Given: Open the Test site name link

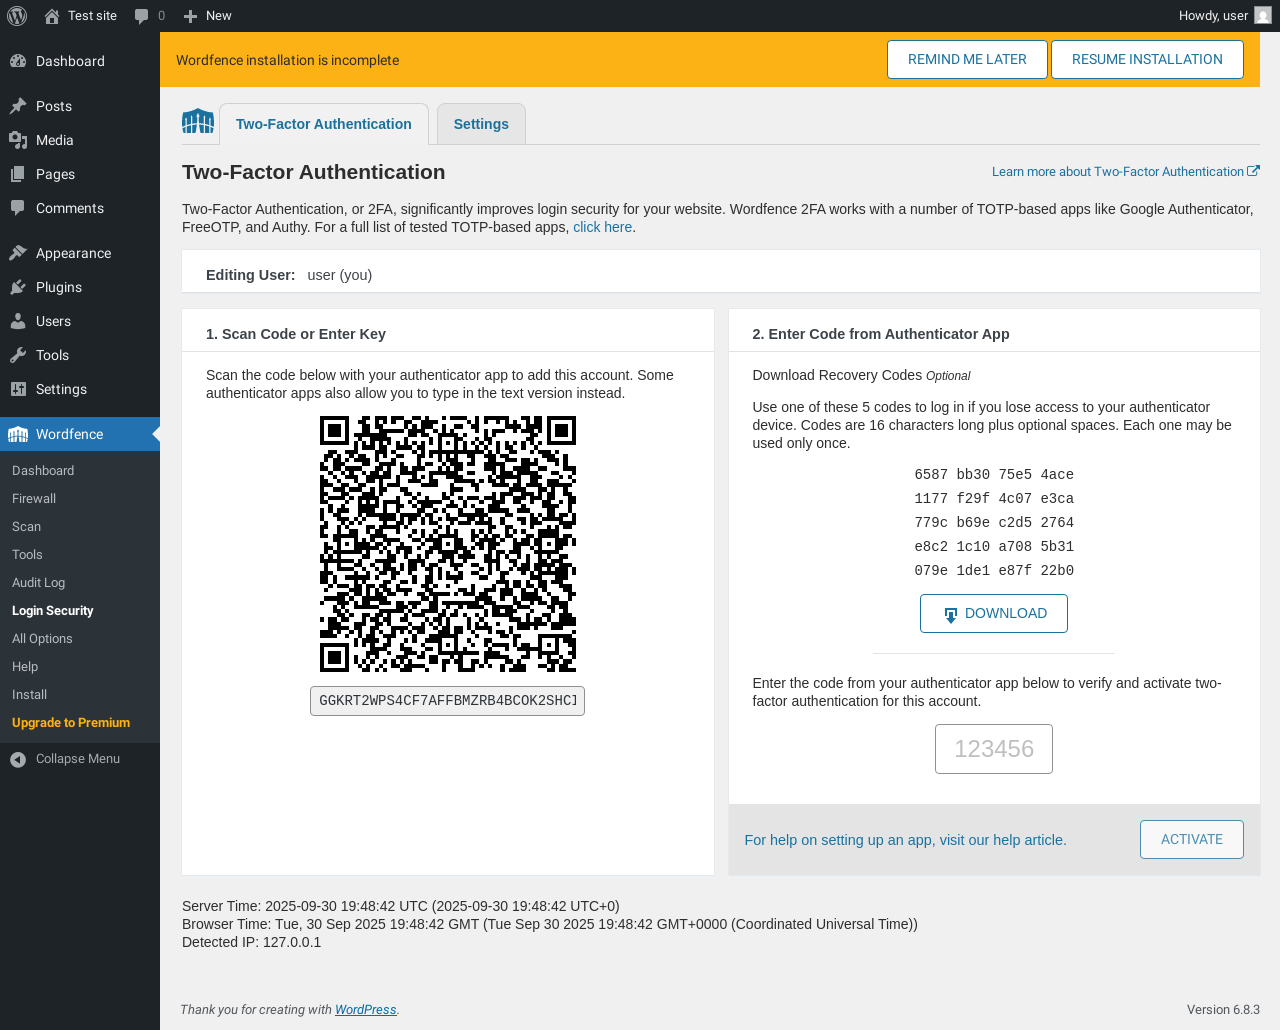Looking at the screenshot, I should (92, 16).
